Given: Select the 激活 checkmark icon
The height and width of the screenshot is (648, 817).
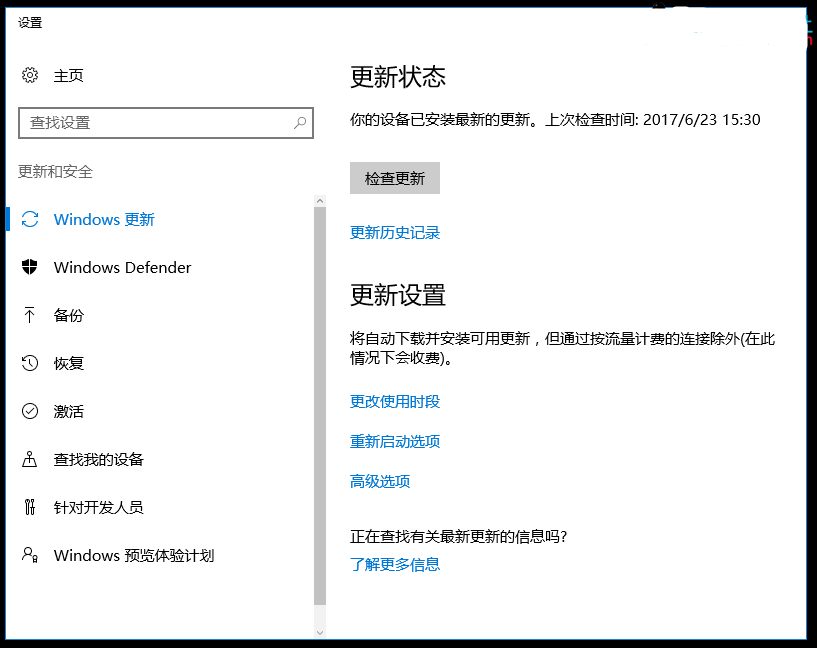Looking at the screenshot, I should [x=29, y=411].
